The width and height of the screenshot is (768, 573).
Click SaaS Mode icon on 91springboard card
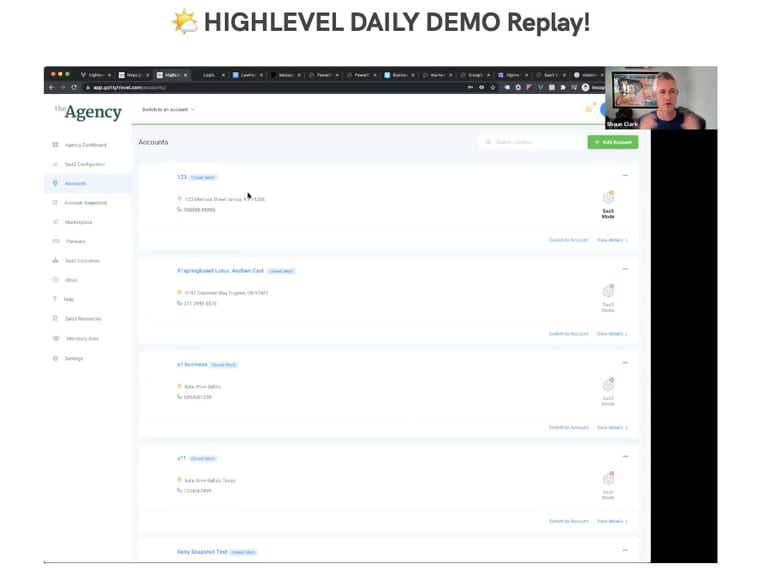(x=608, y=291)
